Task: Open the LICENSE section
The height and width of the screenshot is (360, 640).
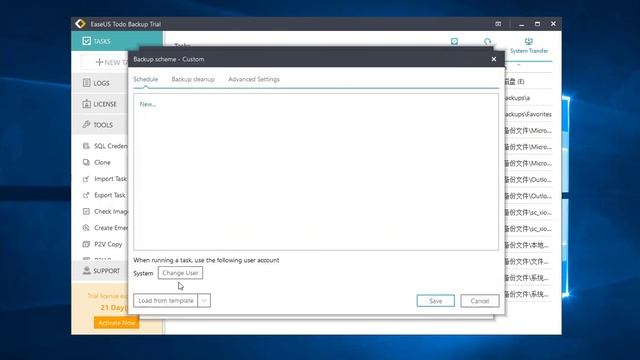Action: 100,104
